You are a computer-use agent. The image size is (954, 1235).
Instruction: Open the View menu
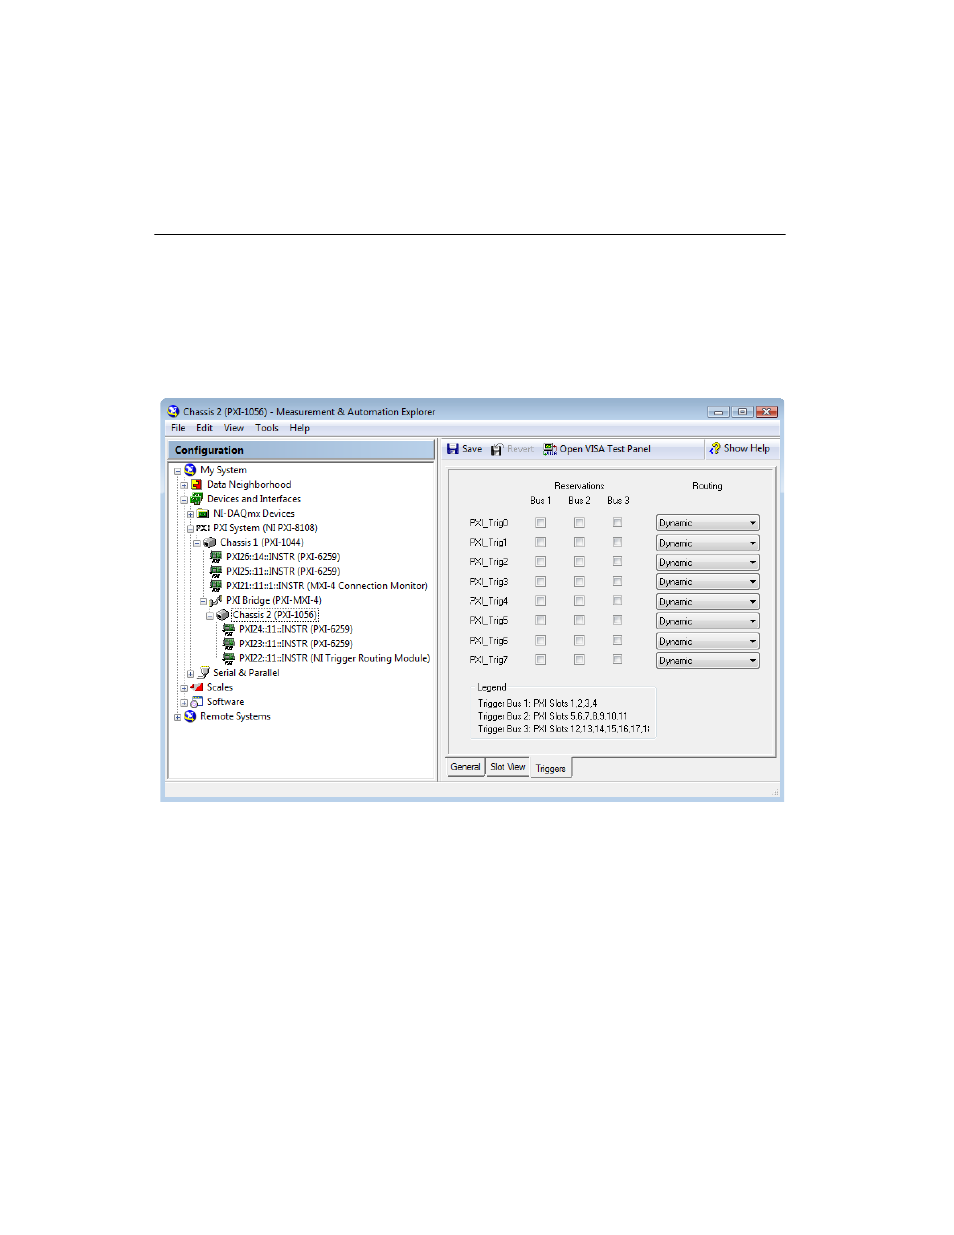tap(234, 428)
